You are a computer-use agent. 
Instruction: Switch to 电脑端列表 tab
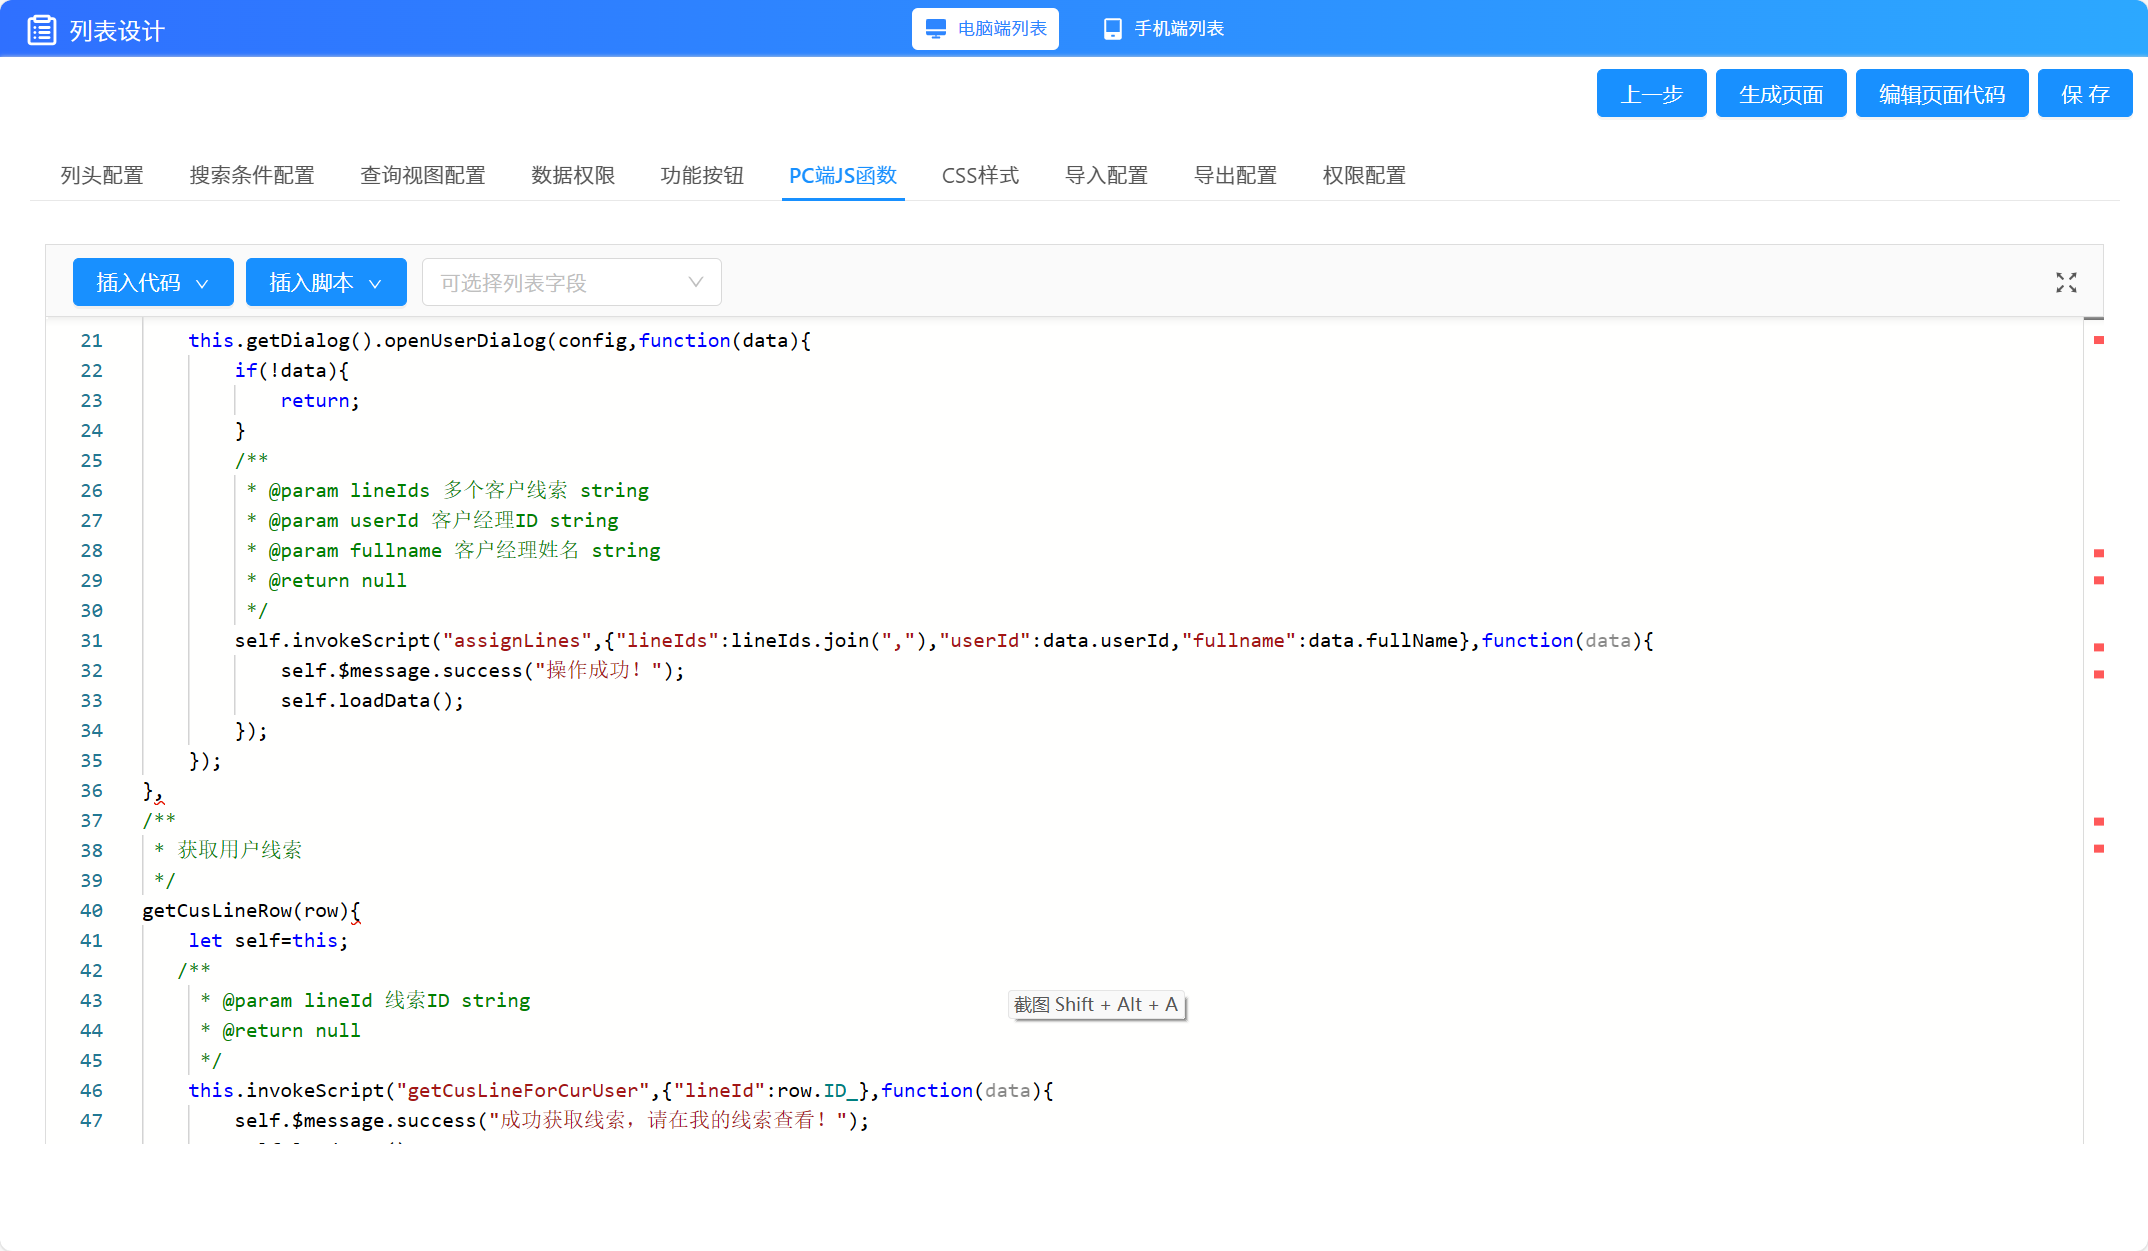[985, 29]
